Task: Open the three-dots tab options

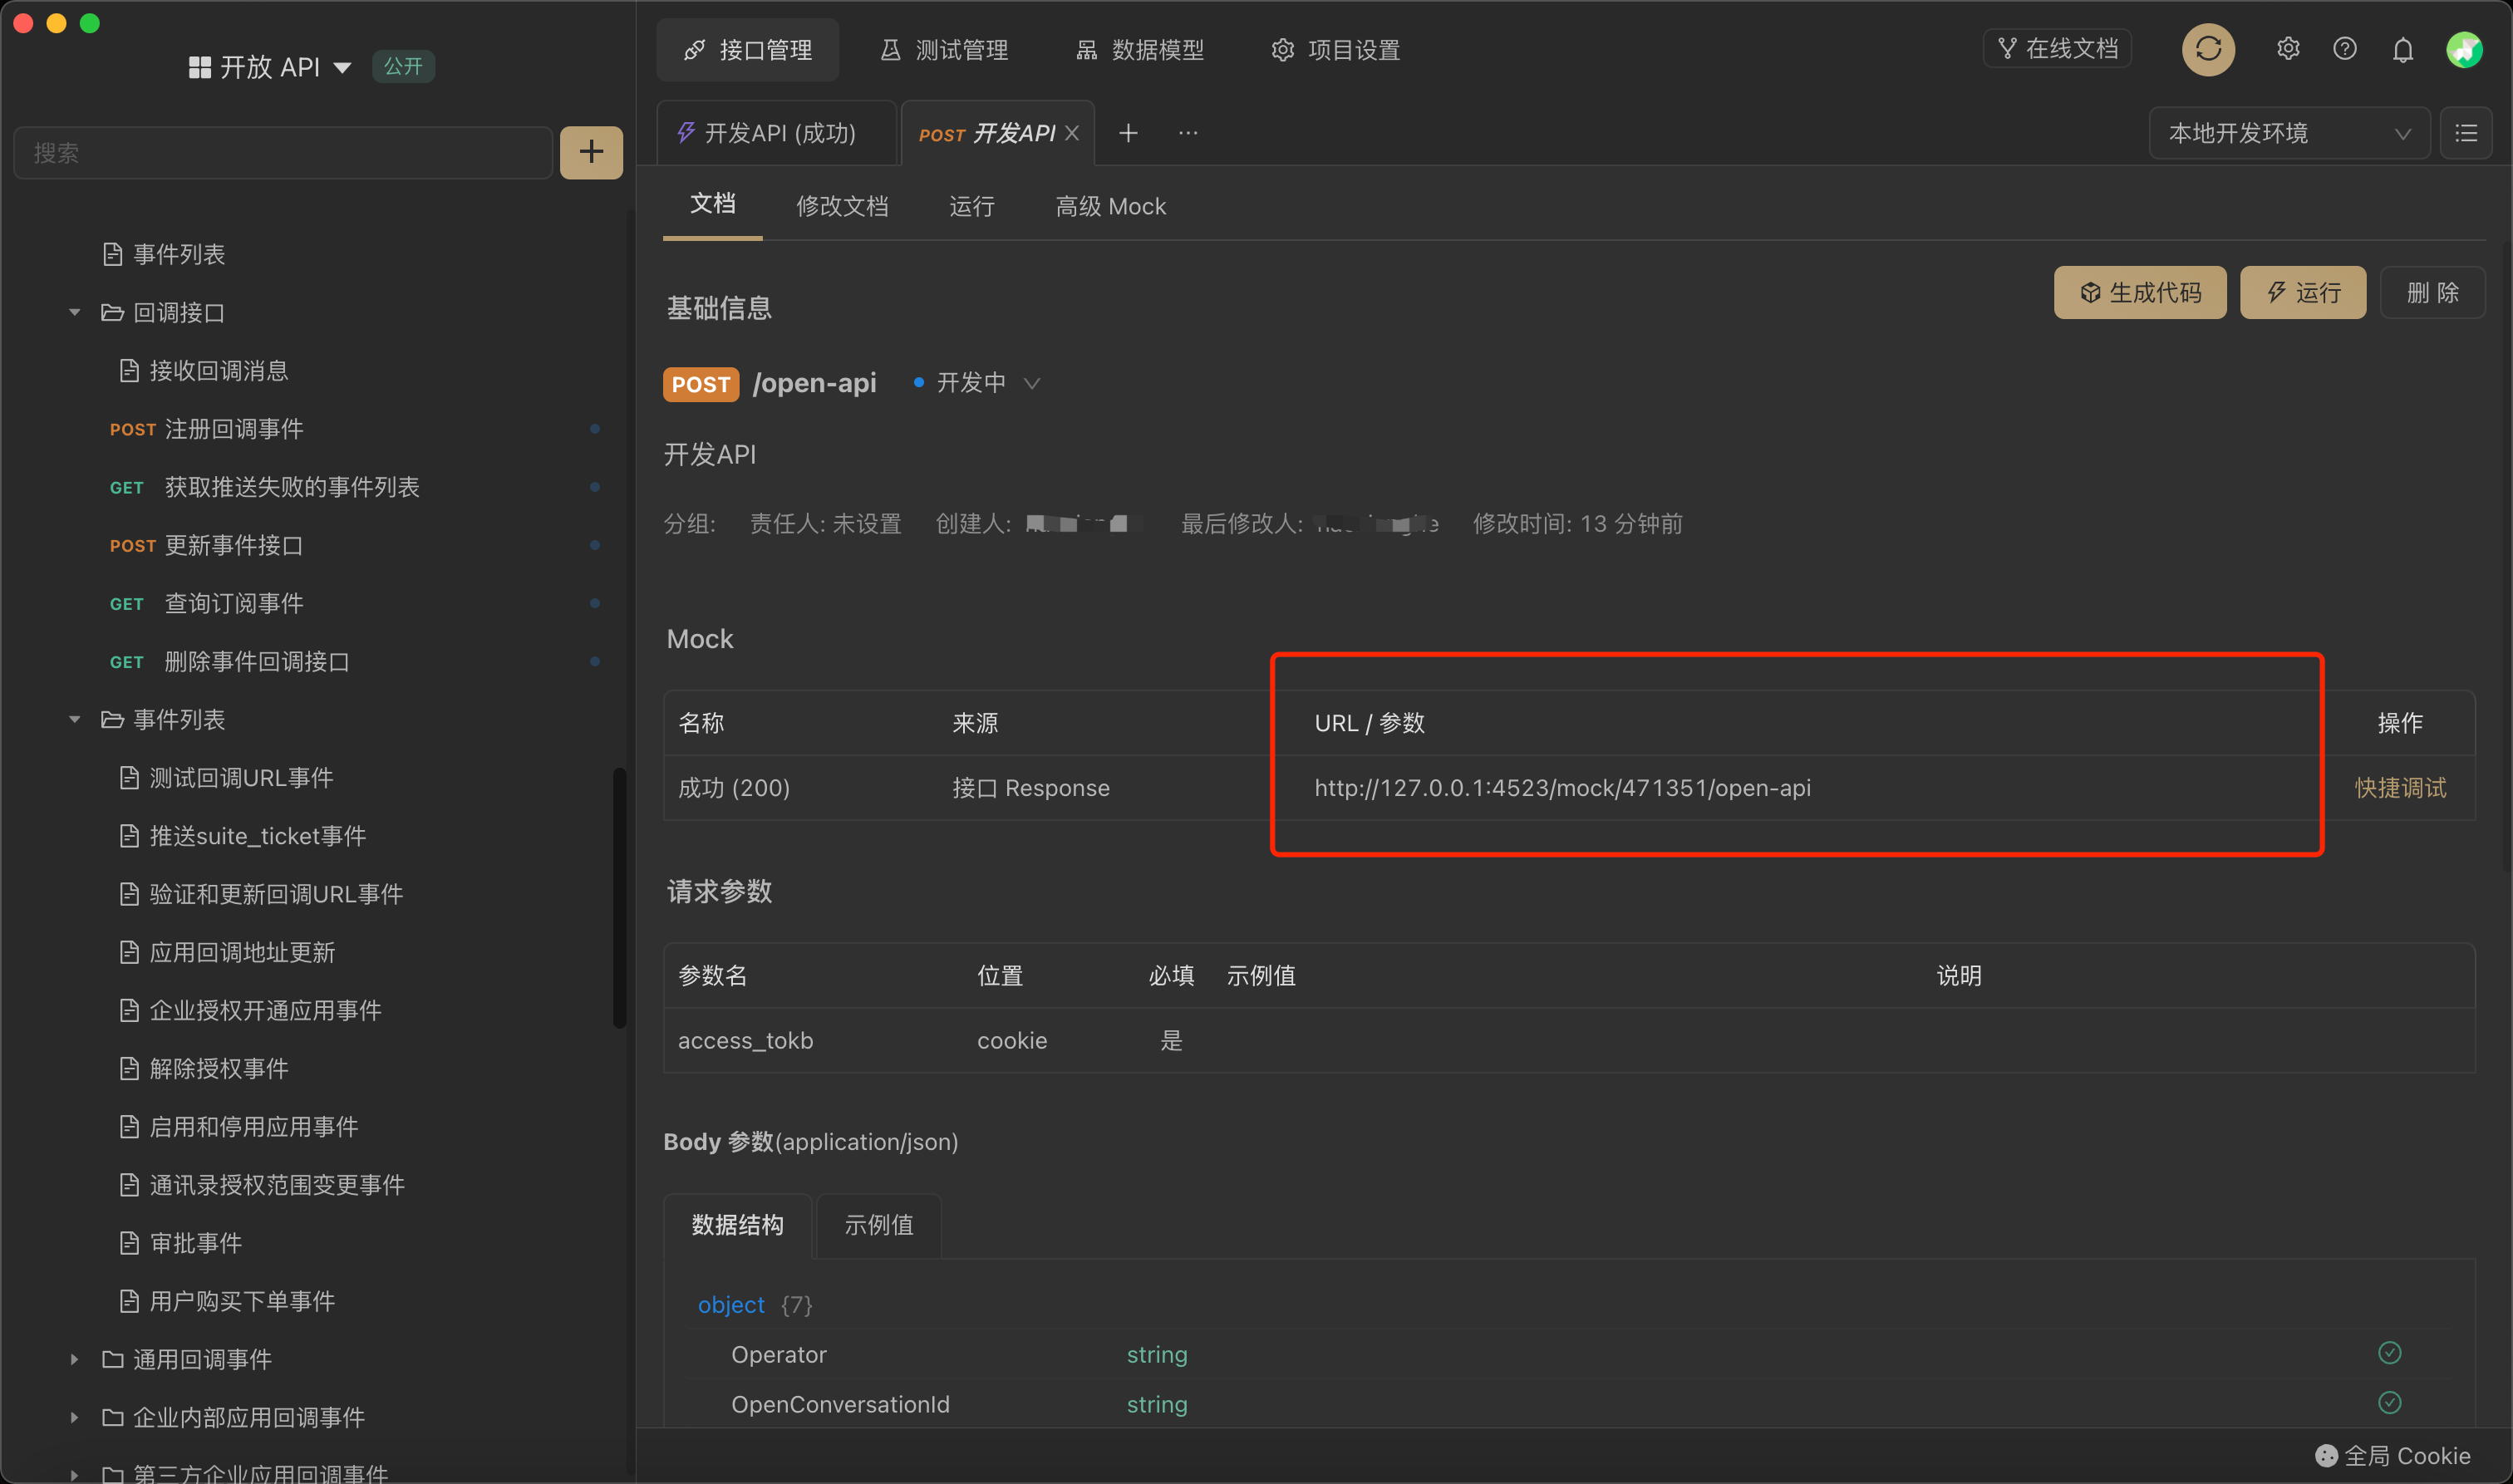Action: point(1188,133)
